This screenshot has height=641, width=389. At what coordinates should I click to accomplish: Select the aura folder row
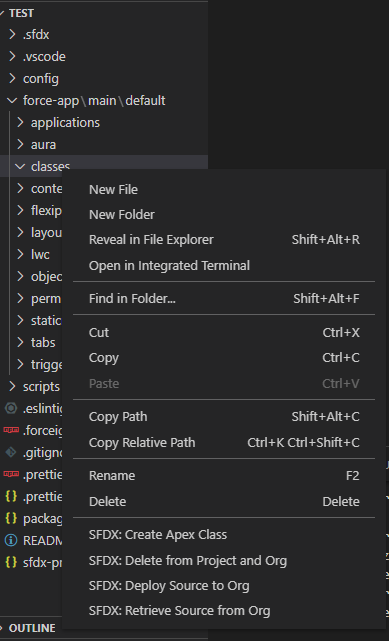(104, 144)
